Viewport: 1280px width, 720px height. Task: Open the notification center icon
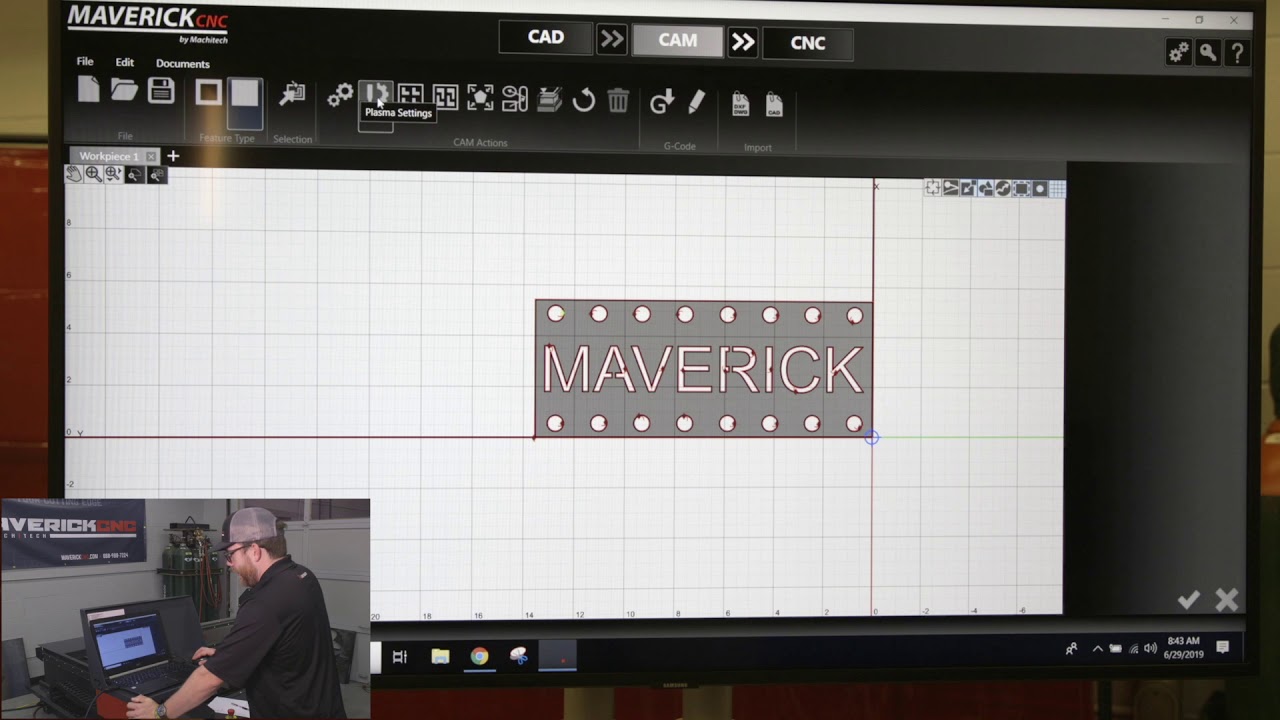click(1222, 648)
